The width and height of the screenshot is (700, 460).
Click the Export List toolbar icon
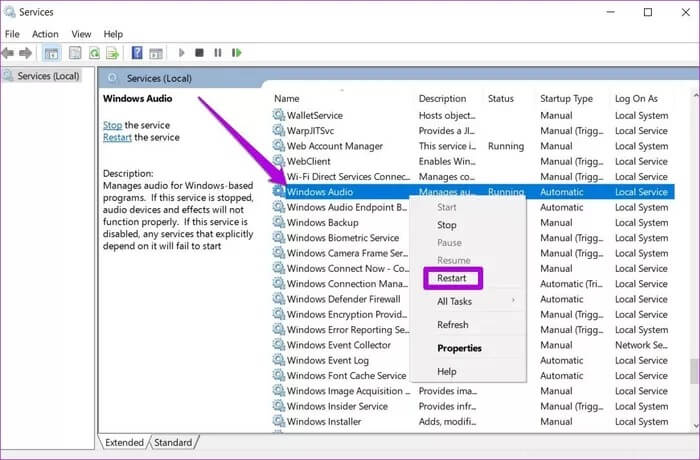112,53
